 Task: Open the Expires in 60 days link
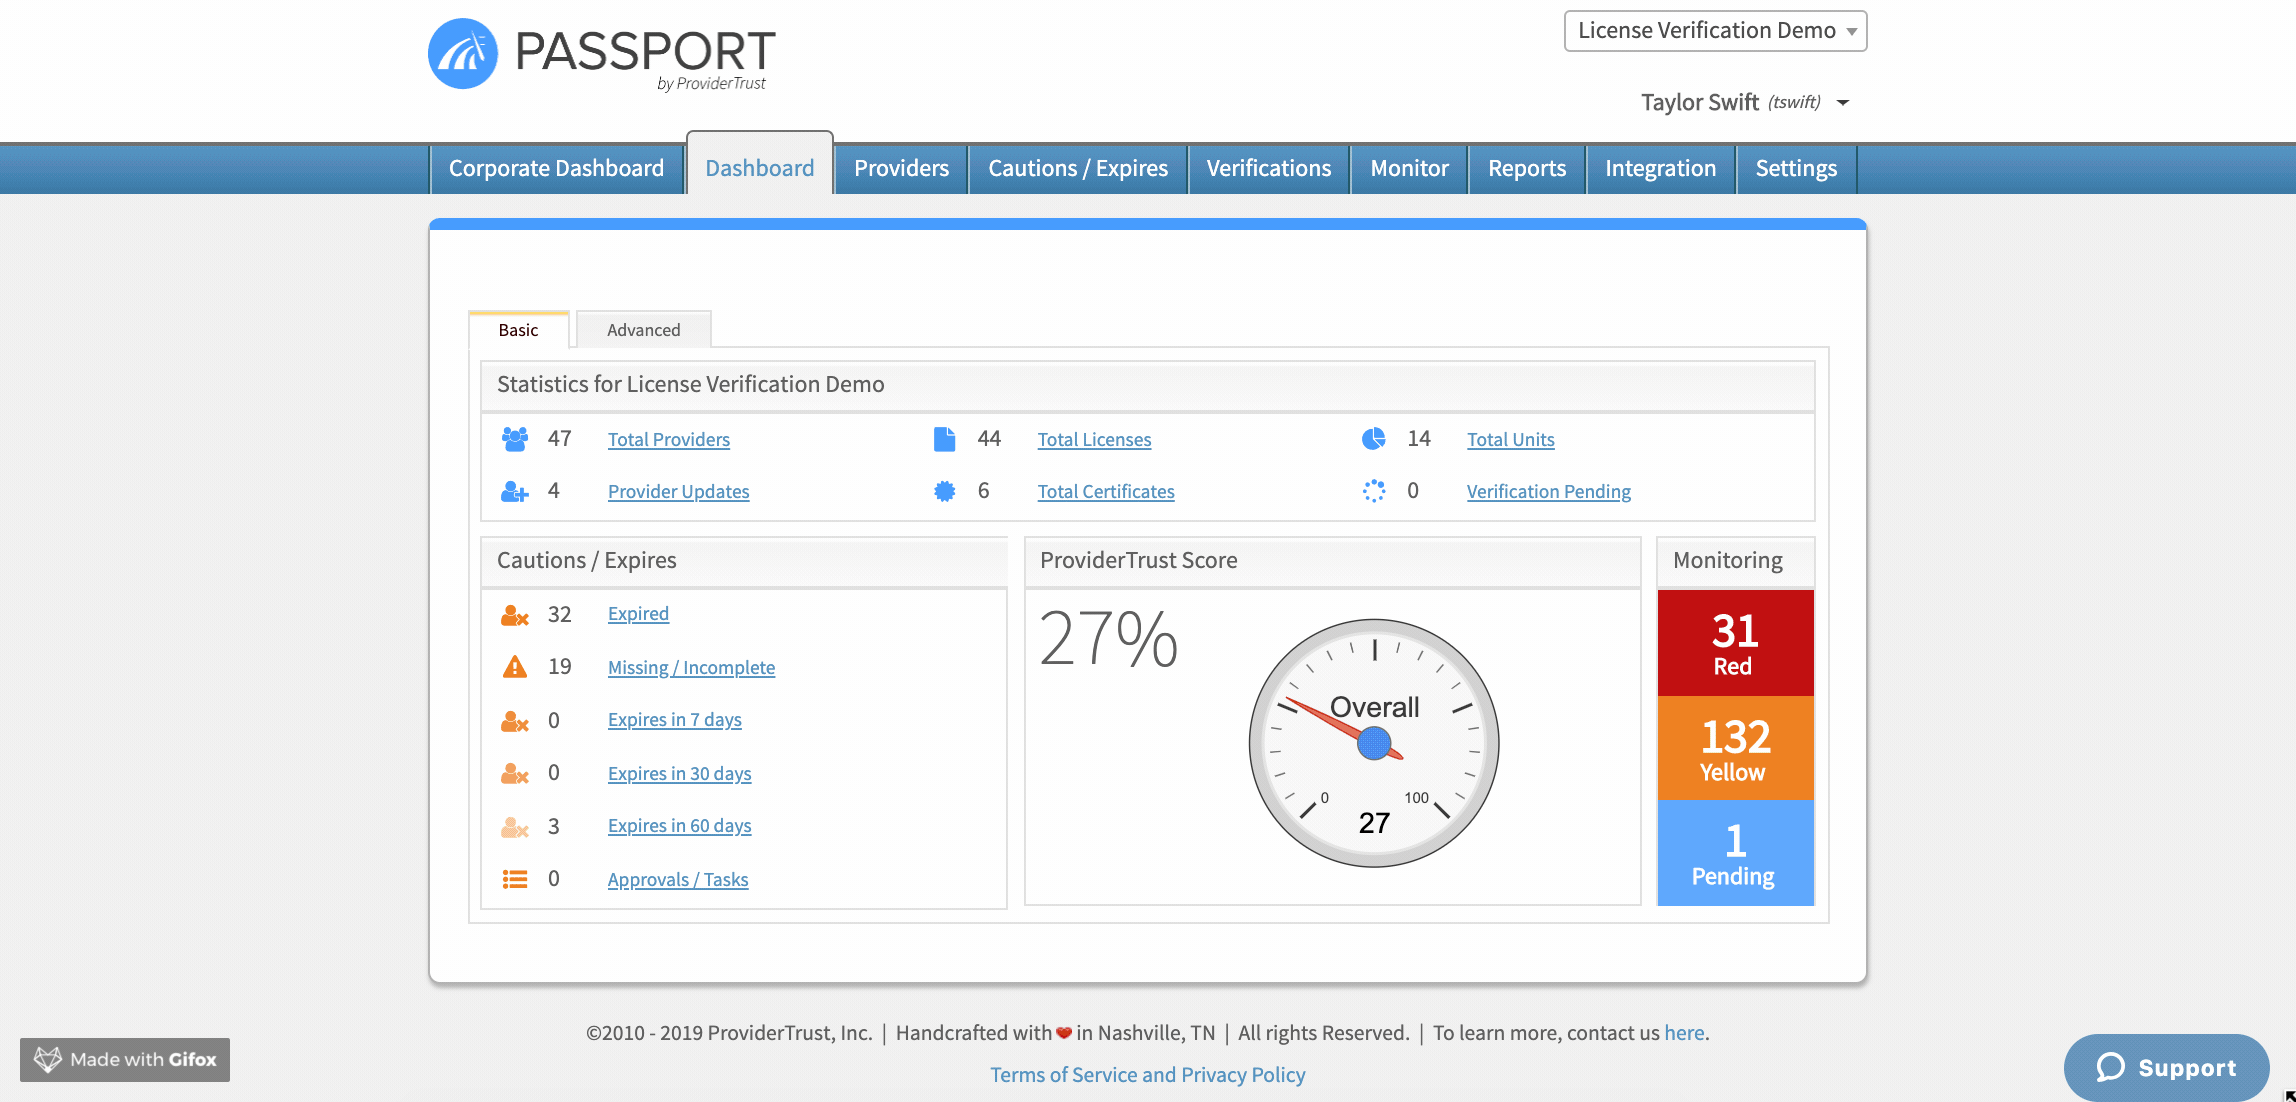680,825
